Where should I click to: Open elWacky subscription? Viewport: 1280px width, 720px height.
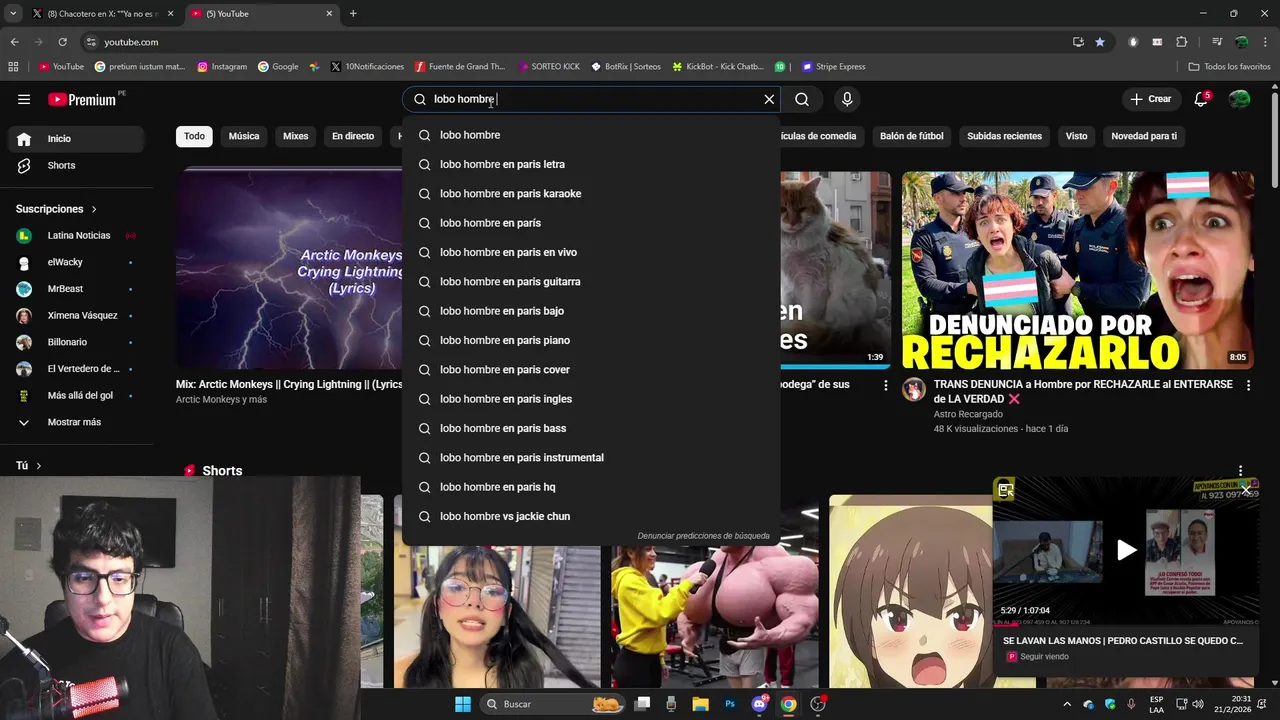pyautogui.click(x=76, y=262)
